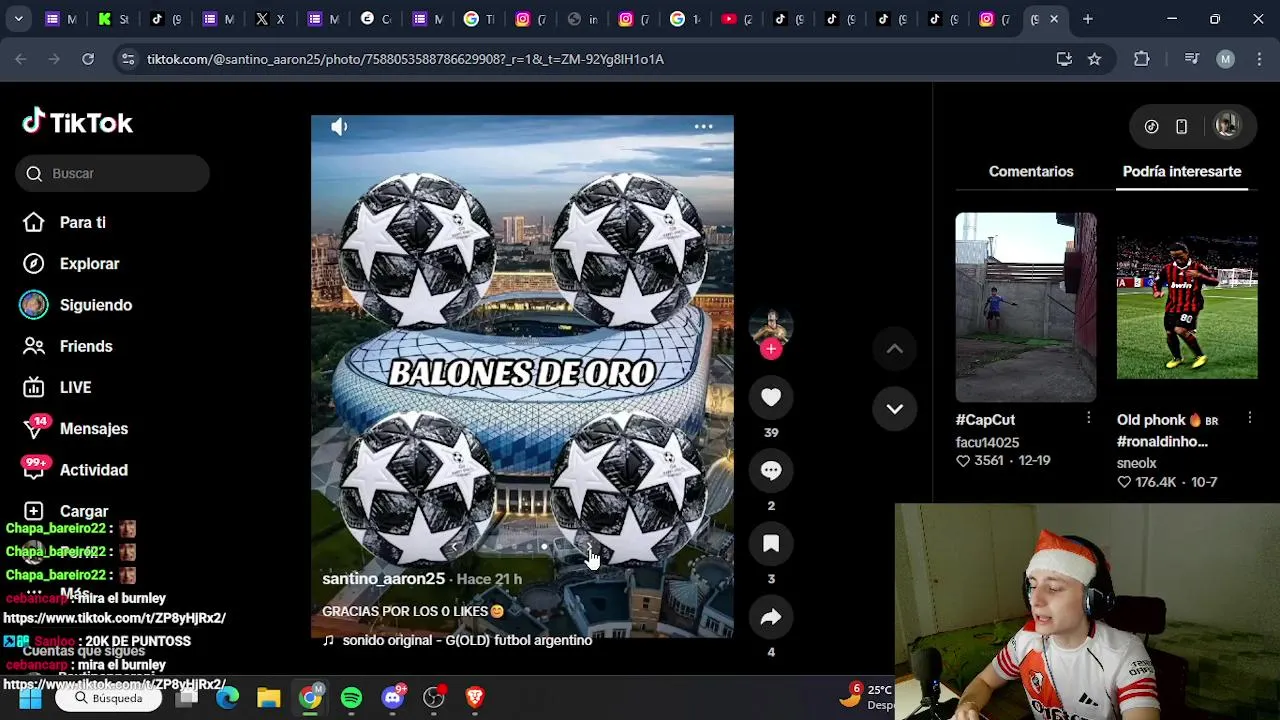Switch to the Podría interesarte tab
Image resolution: width=1280 pixels, height=720 pixels.
point(1182,171)
